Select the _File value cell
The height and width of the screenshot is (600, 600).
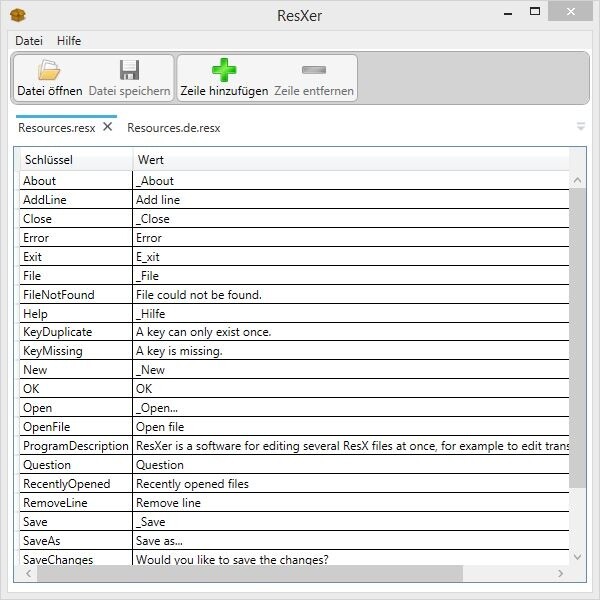tap(351, 276)
